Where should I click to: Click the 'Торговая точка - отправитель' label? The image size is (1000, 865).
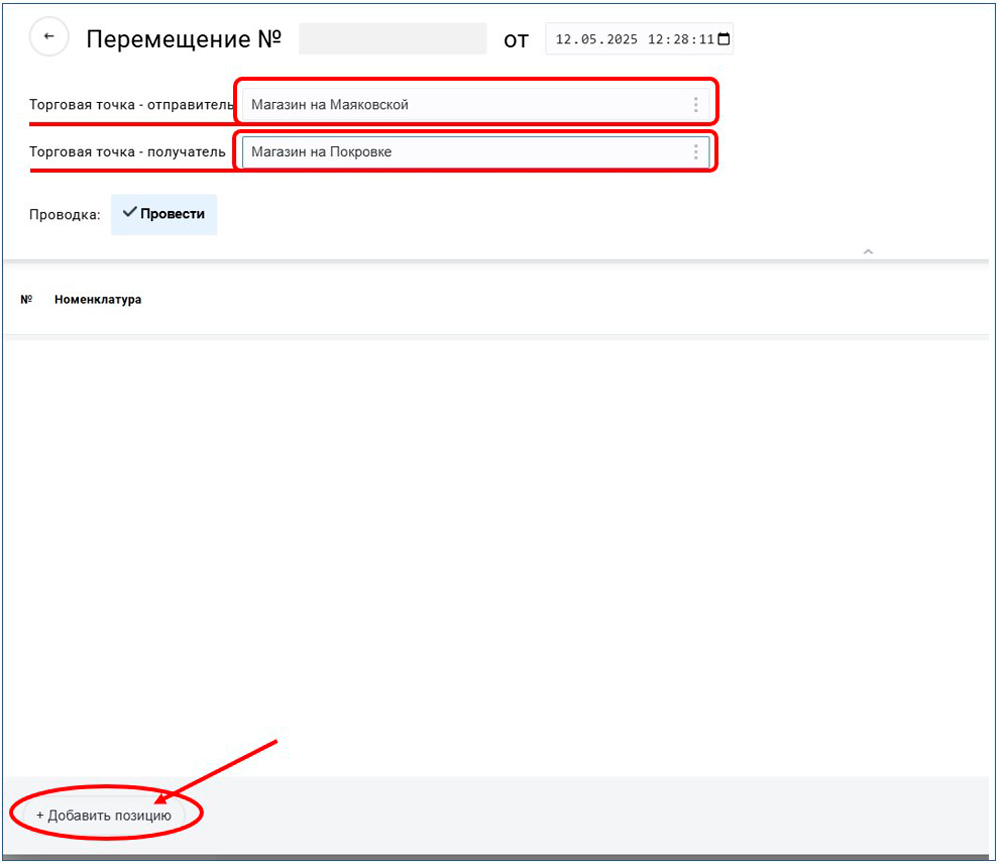131,105
